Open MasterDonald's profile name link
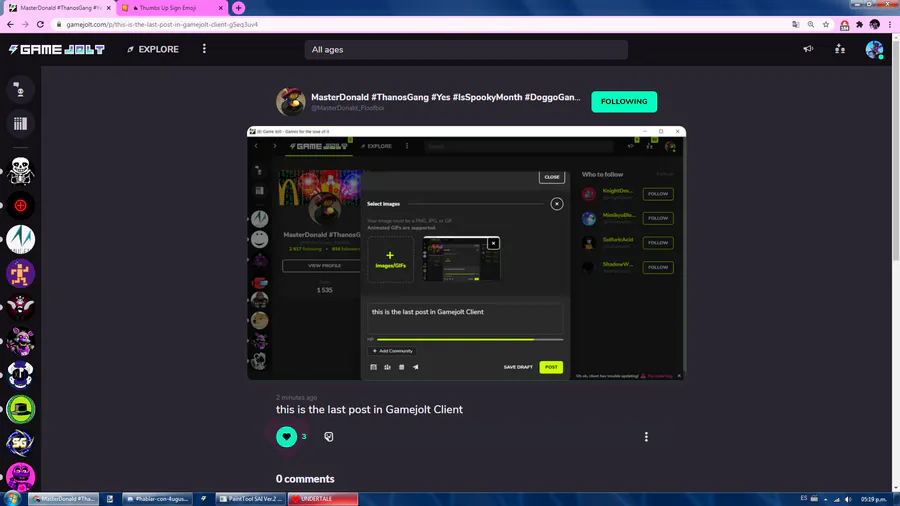Viewport: 900px width, 506px height. [x=445, y=98]
